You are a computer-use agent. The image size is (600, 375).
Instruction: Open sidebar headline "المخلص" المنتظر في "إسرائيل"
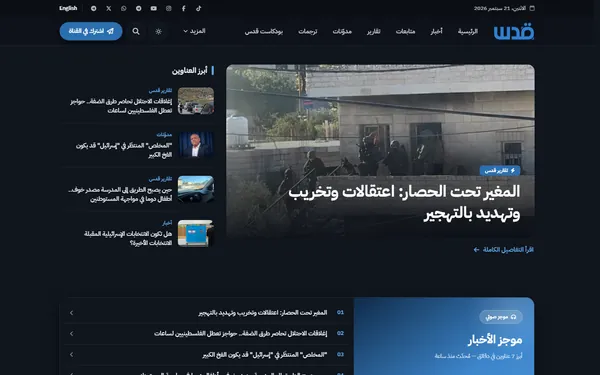tap(124, 150)
